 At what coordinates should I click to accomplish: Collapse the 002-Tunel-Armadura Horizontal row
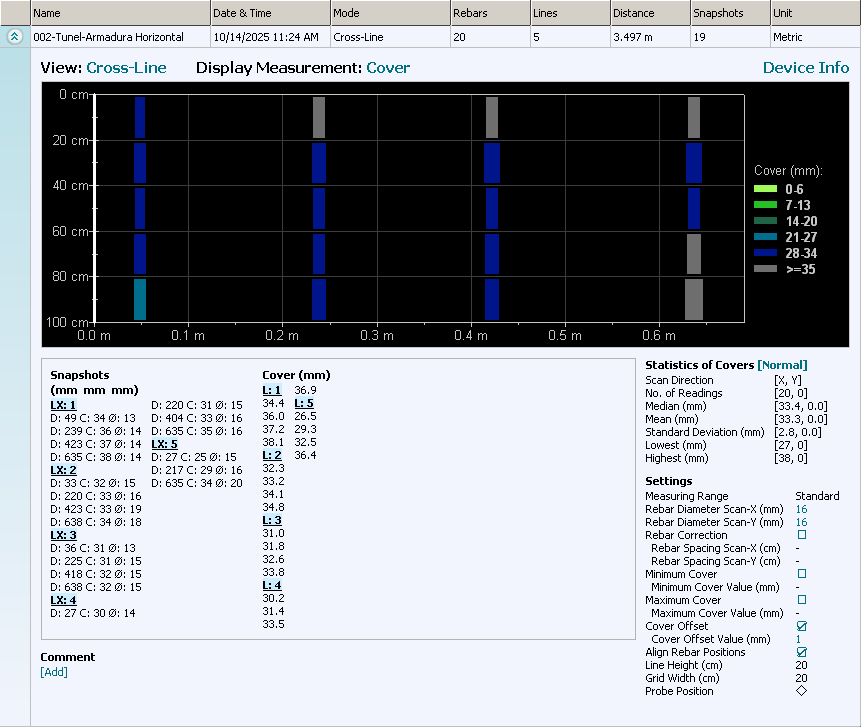(15, 37)
